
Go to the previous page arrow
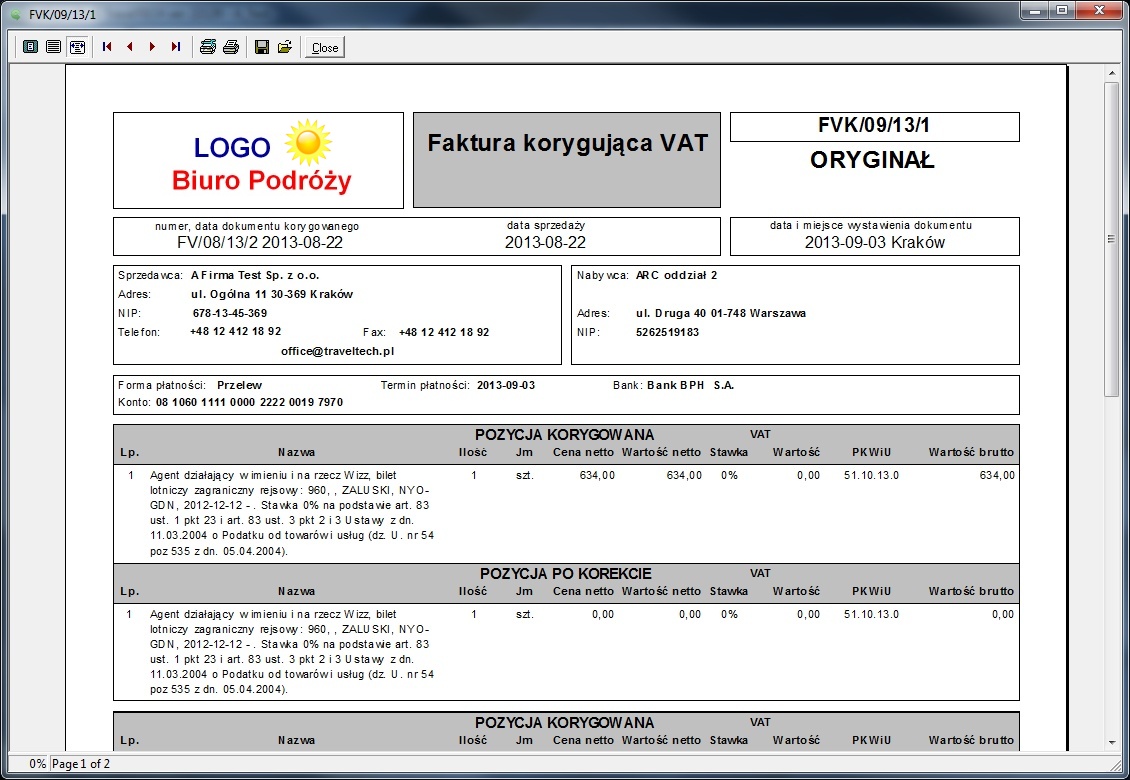[130, 47]
